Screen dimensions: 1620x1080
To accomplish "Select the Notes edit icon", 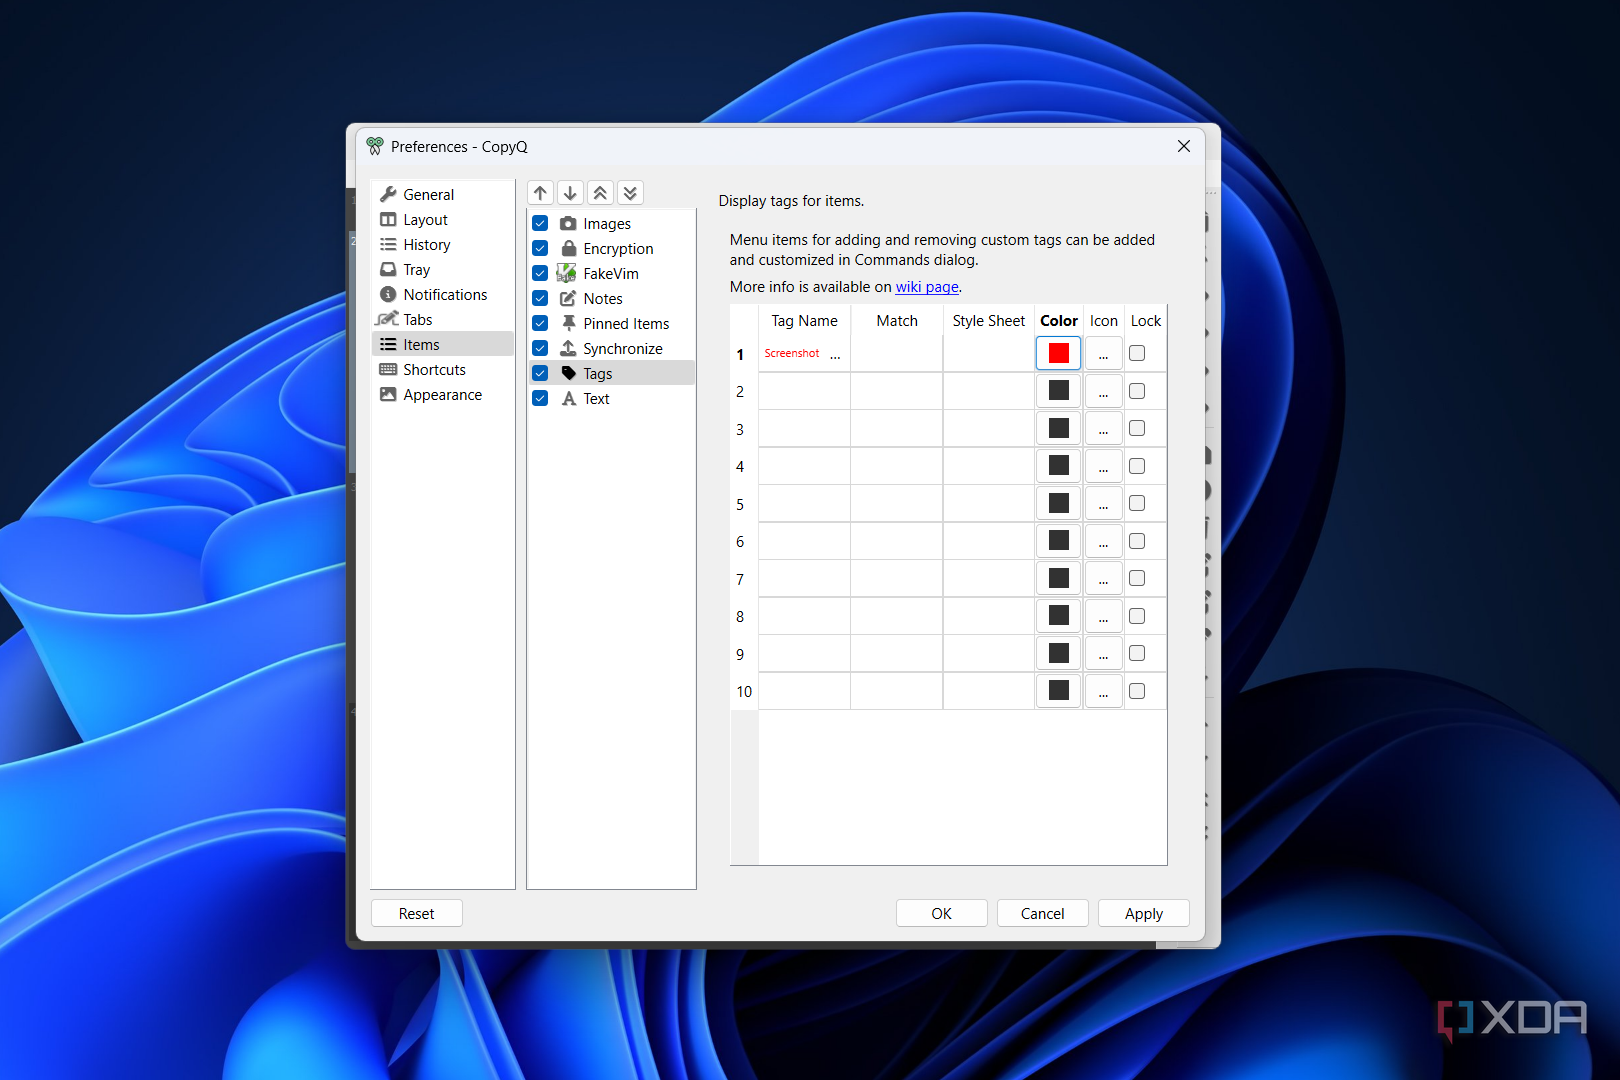I will pyautogui.click(x=568, y=298).
